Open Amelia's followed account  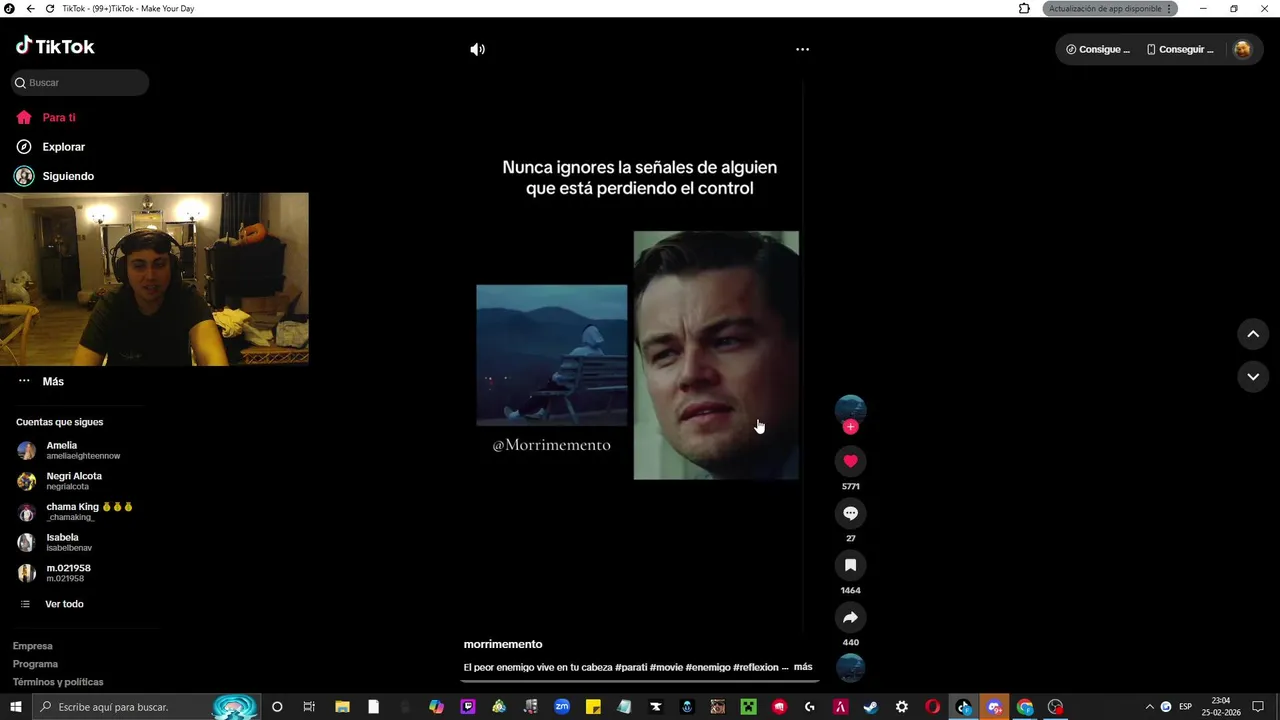point(70,450)
